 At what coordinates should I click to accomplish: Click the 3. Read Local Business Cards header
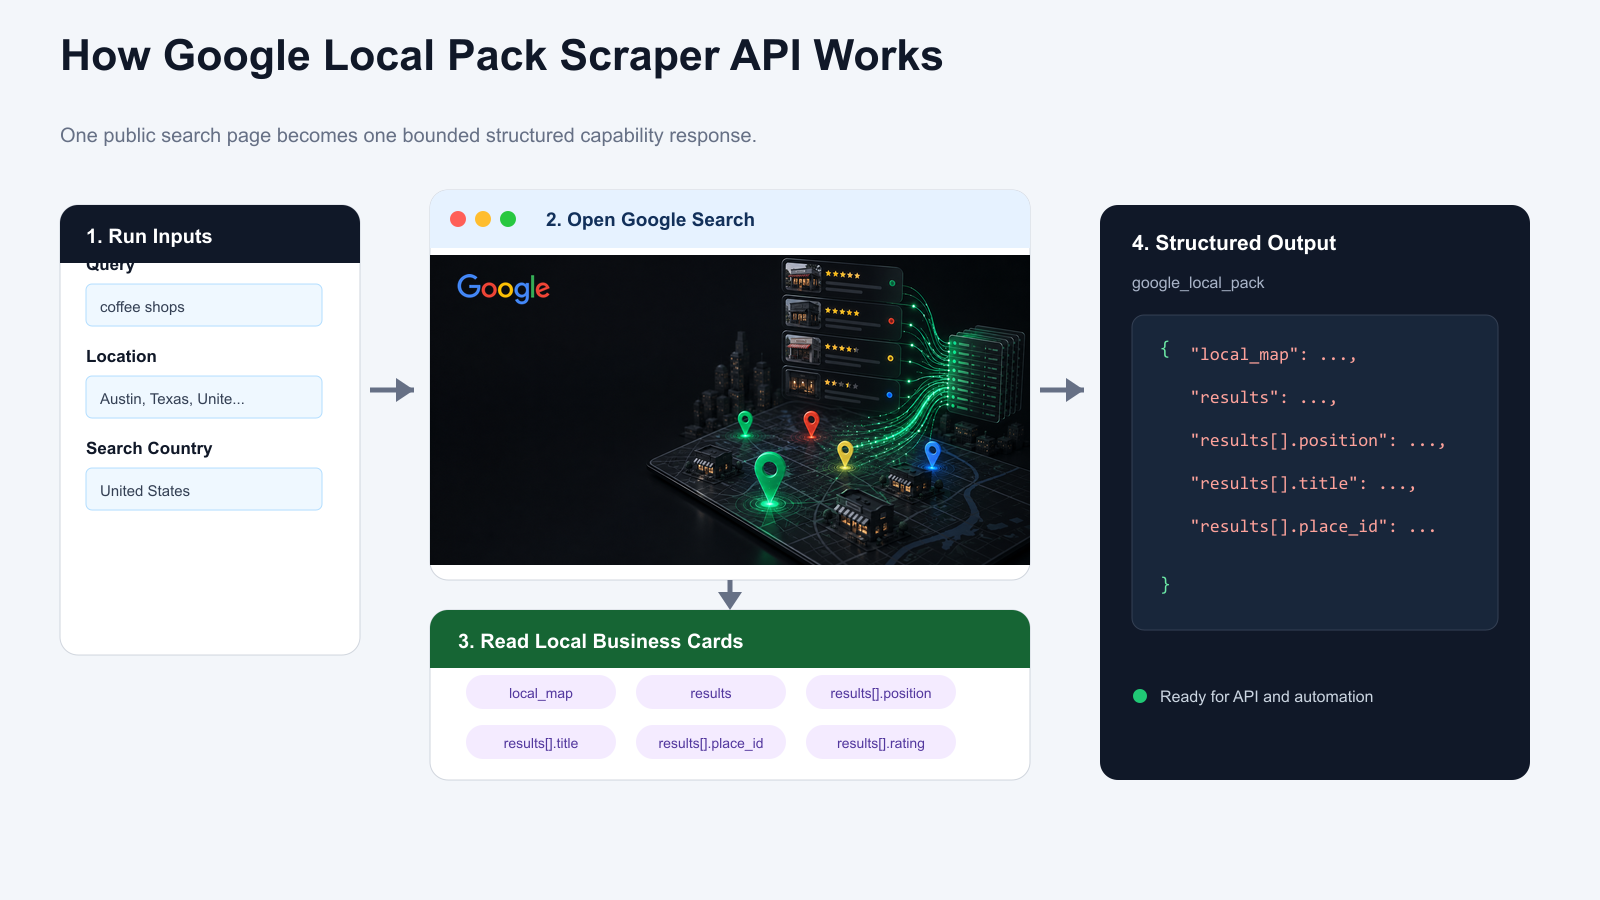click(730, 640)
